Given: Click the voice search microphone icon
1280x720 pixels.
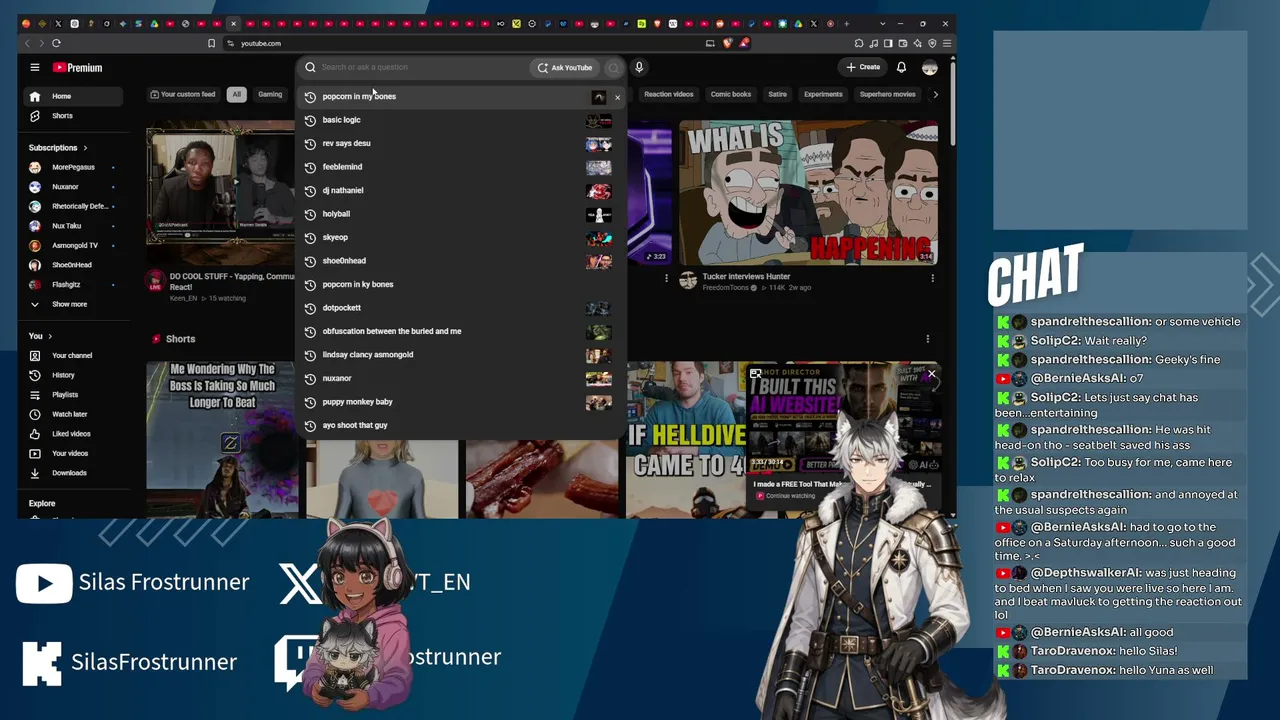Looking at the screenshot, I should click(639, 68).
